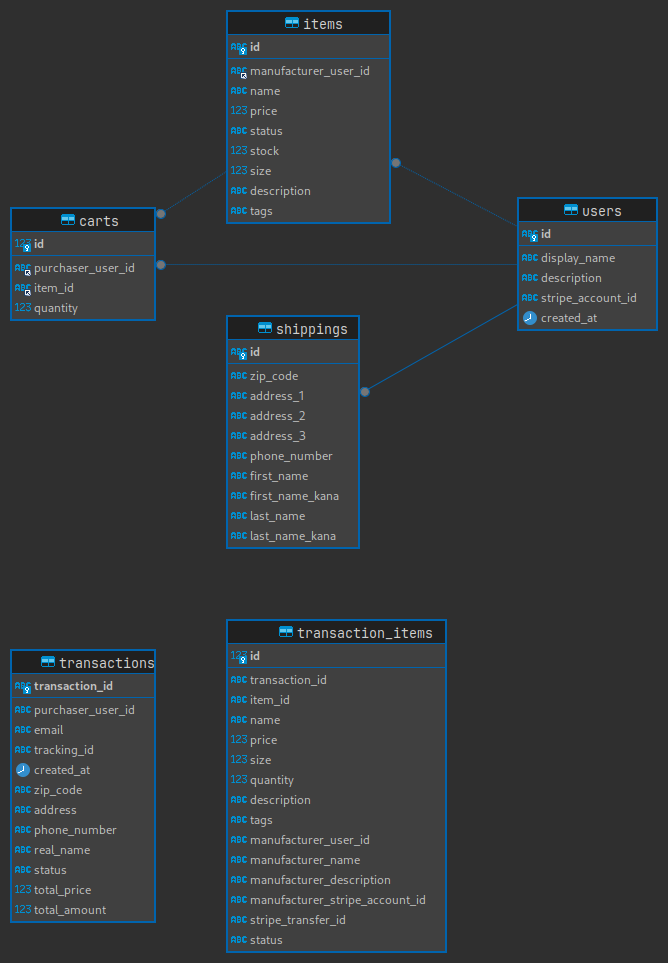This screenshot has width=668, height=963.
Task: Click the key icon of the shippings id column
Action: [239, 352]
